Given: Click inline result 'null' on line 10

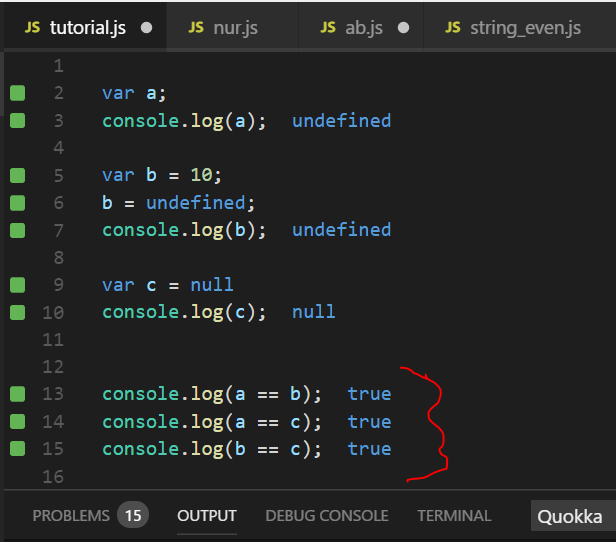Looking at the screenshot, I should (x=314, y=312).
